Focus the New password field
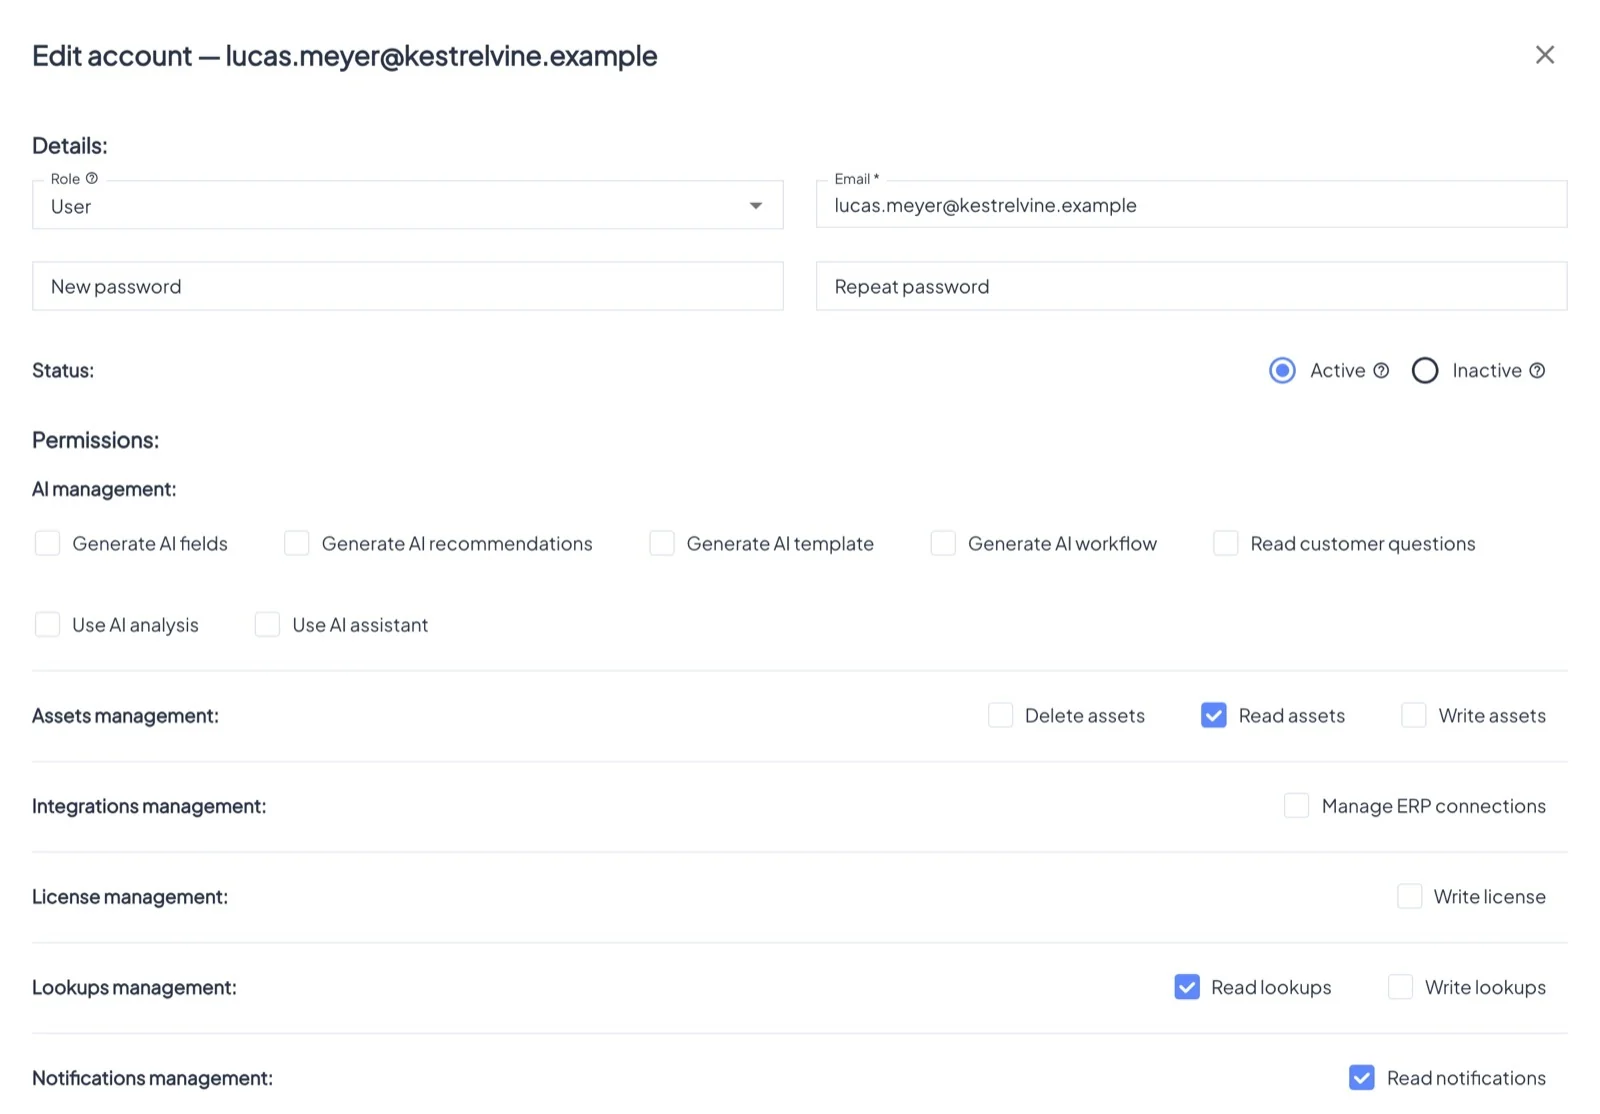1600x1114 pixels. (x=408, y=286)
